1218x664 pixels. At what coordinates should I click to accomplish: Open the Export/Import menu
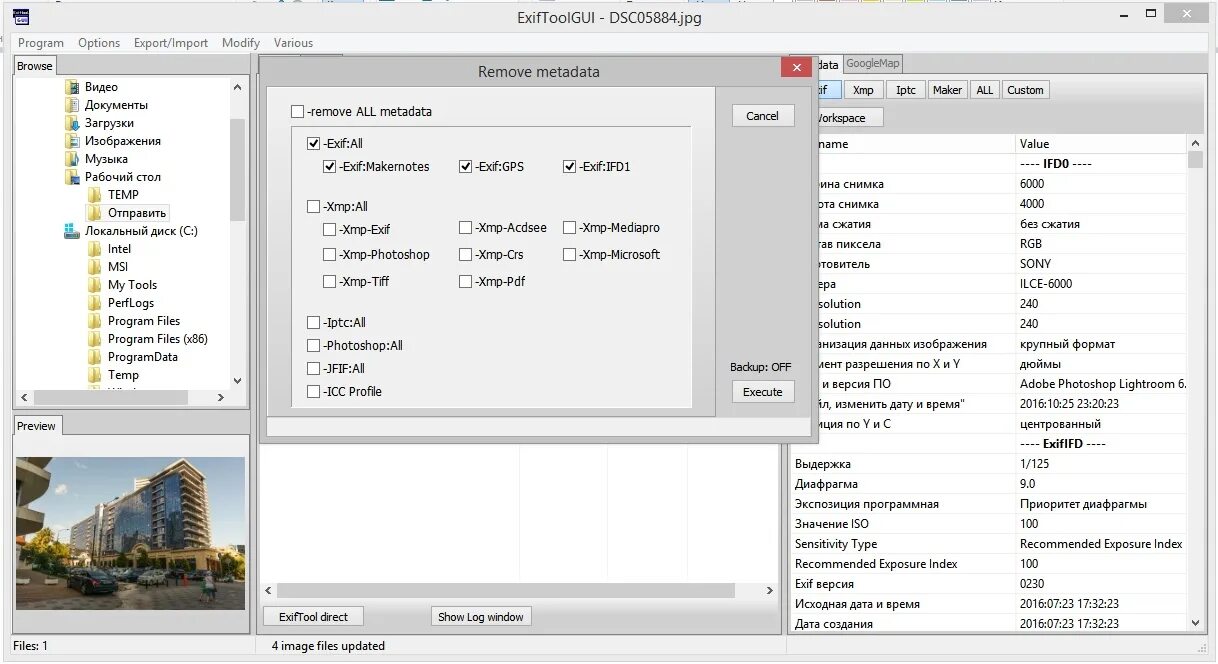click(171, 43)
